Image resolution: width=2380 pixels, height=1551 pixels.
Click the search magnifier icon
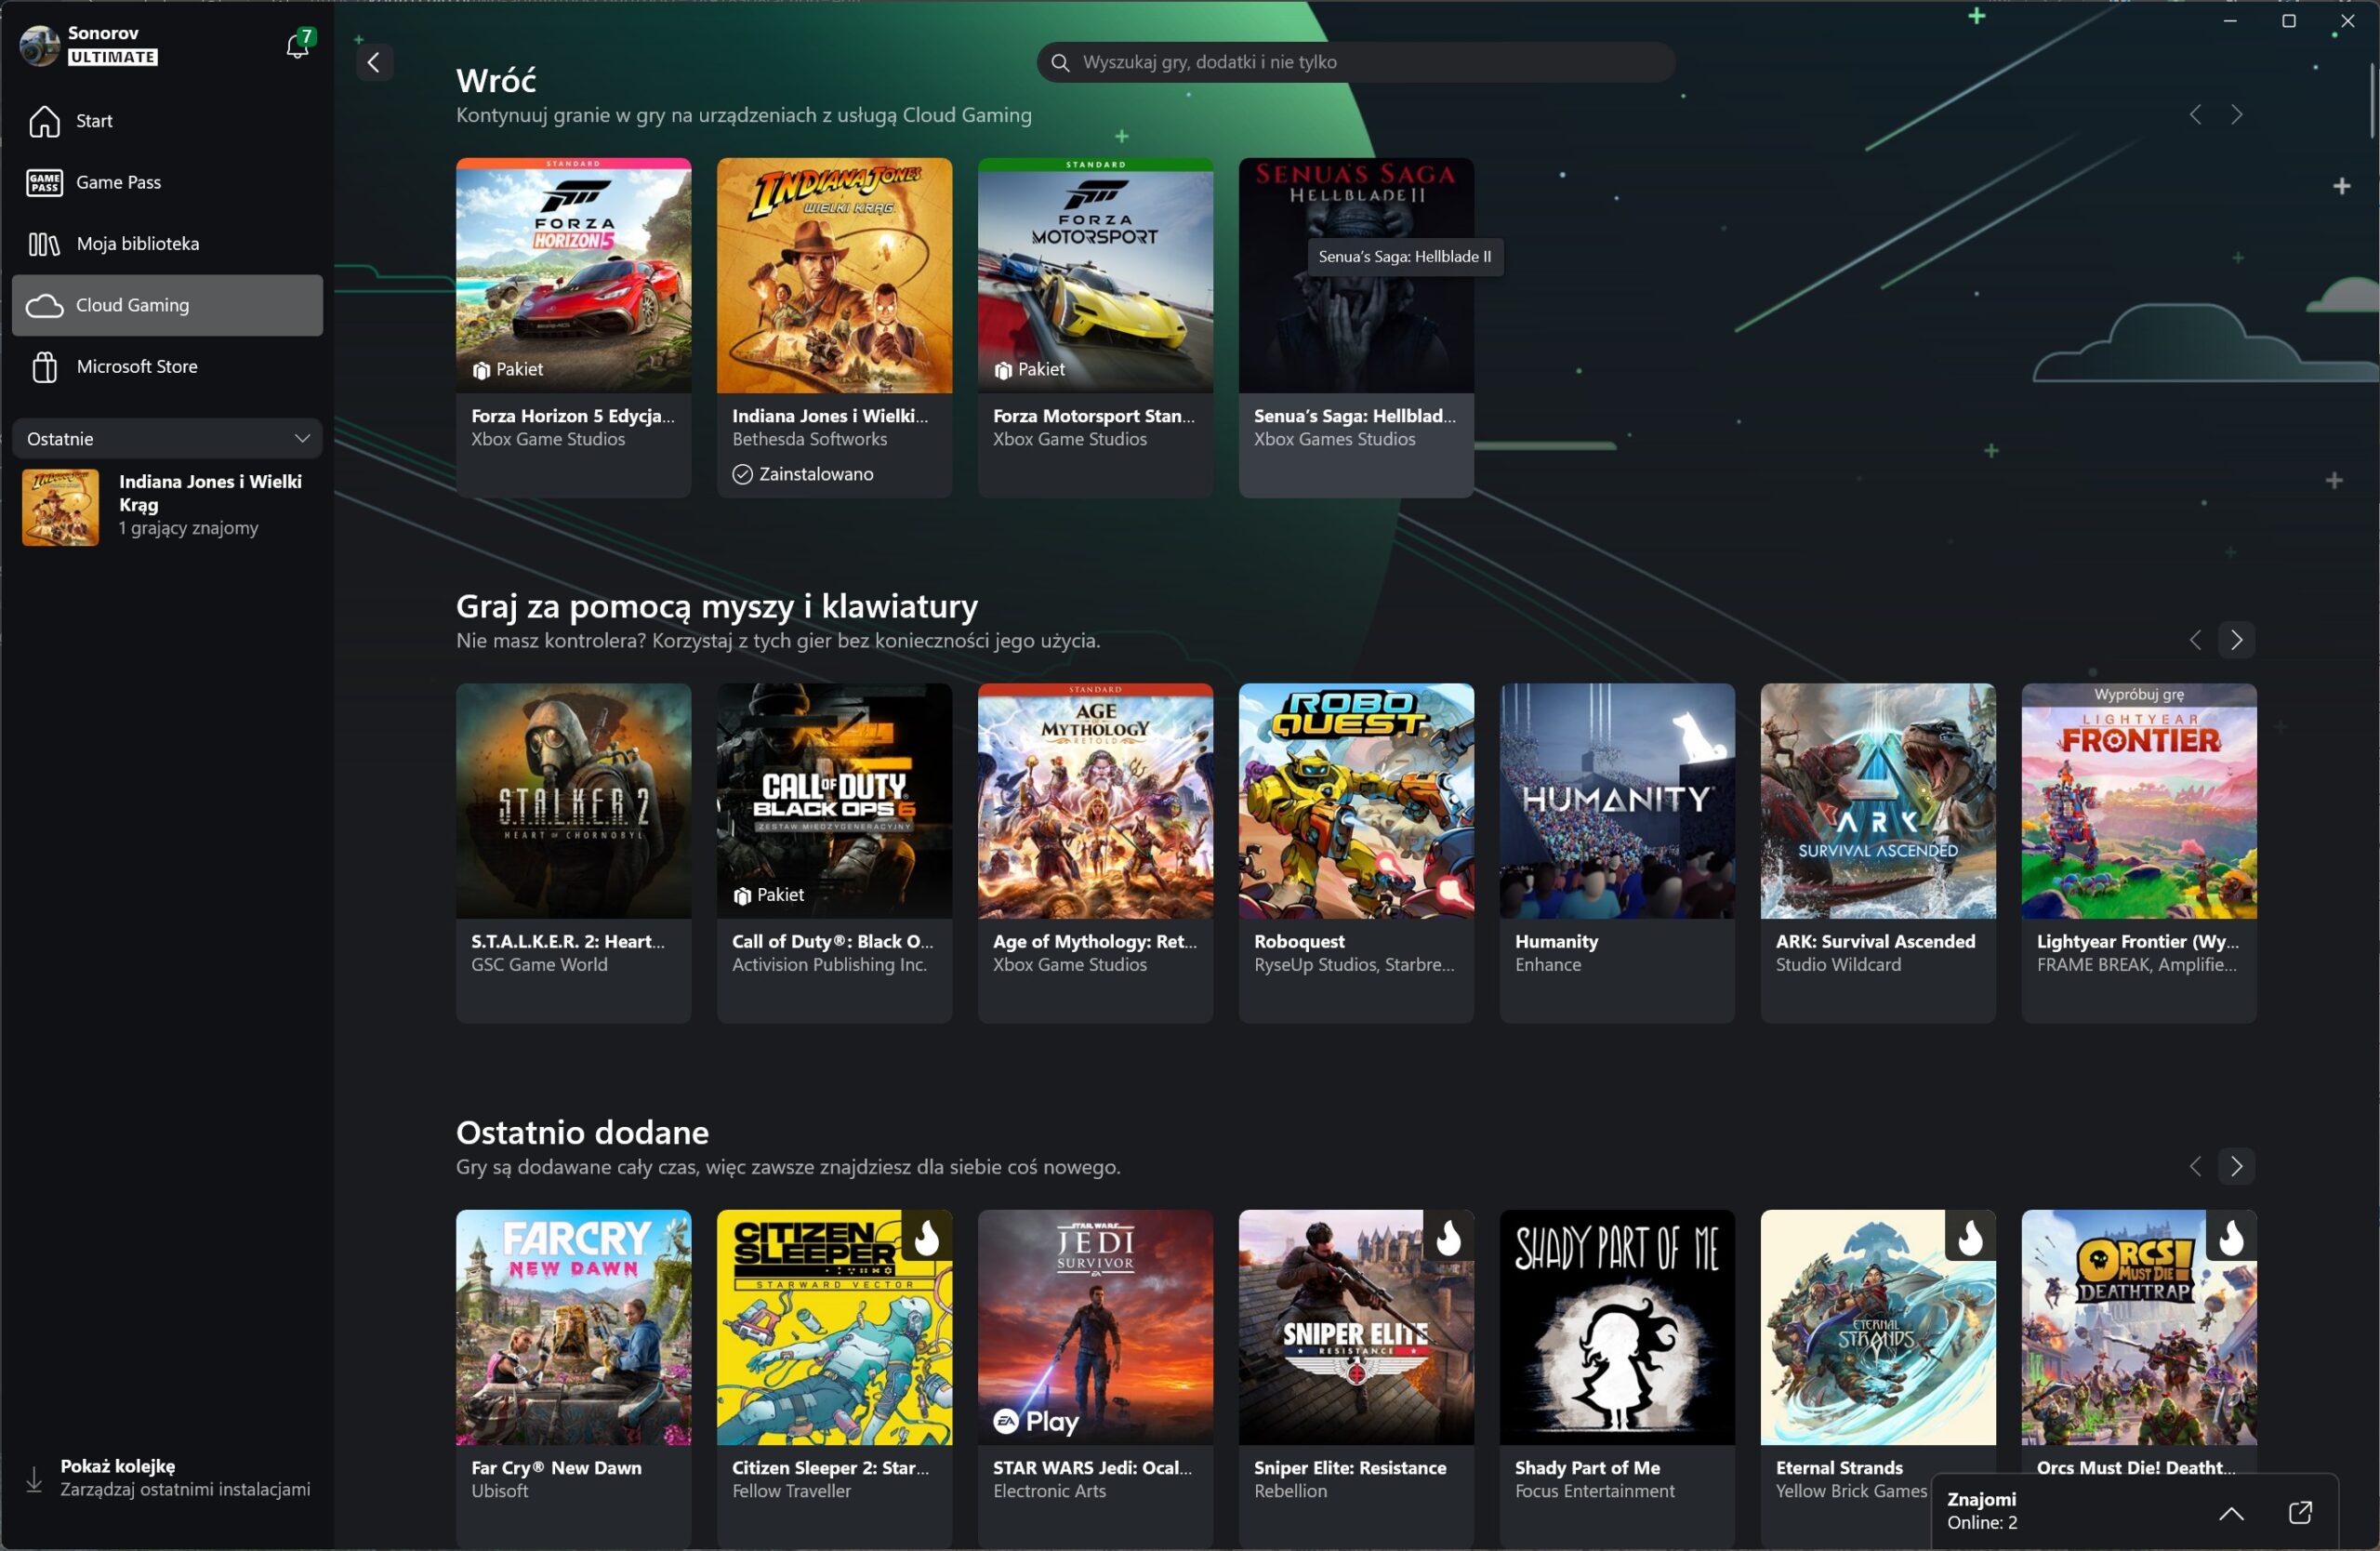[1060, 62]
